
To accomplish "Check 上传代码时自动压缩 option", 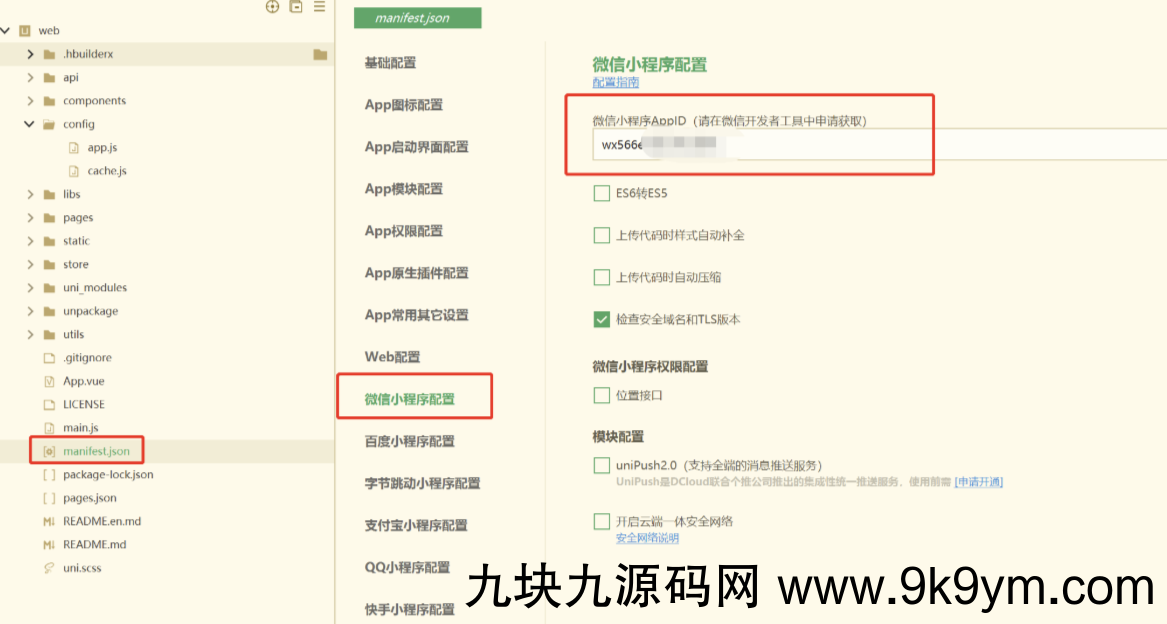I will click(x=601, y=277).
